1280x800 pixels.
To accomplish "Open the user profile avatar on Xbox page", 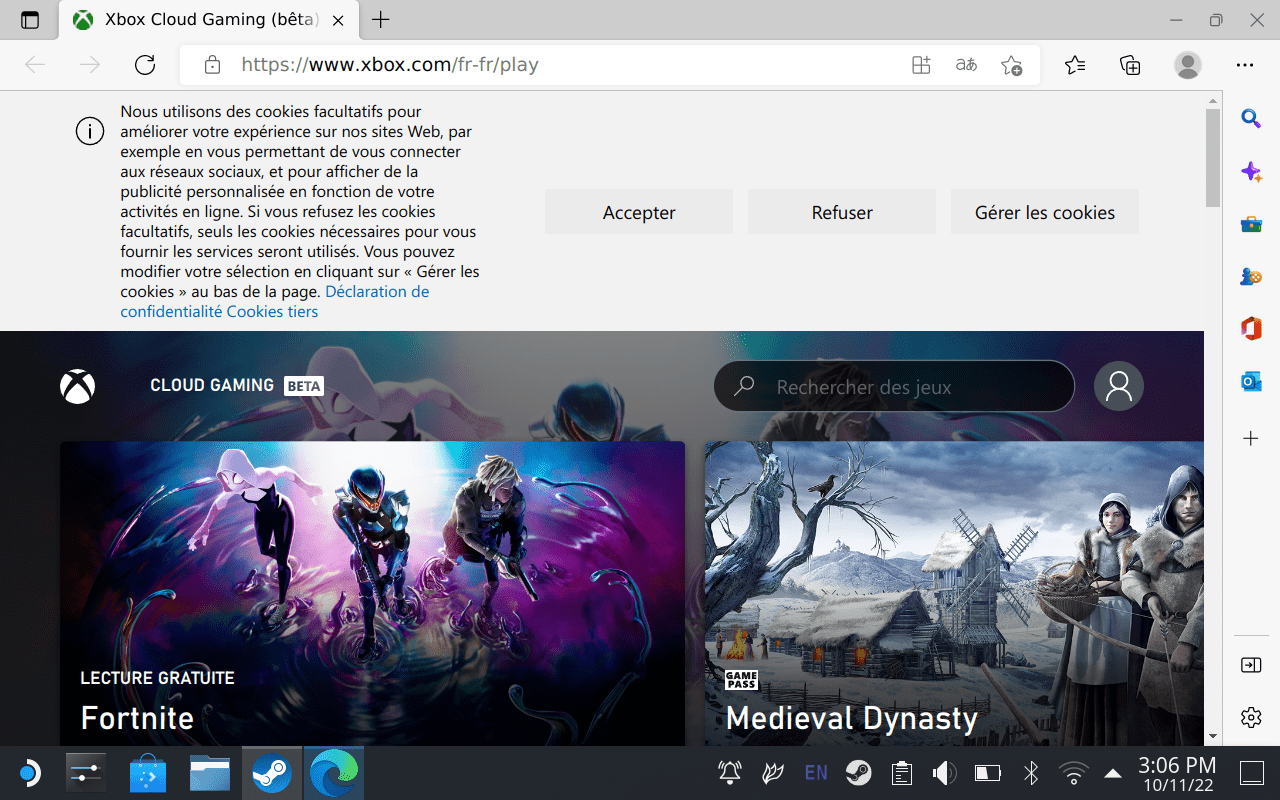I will pos(1118,386).
